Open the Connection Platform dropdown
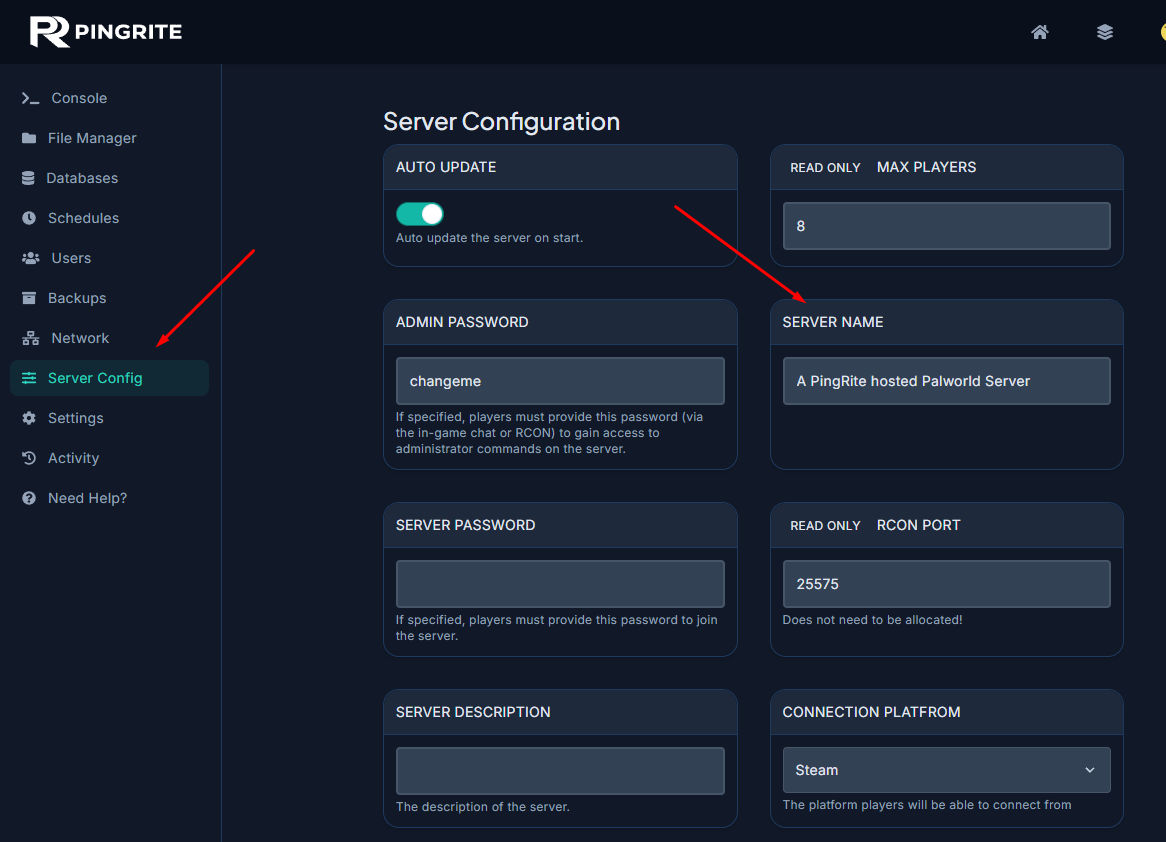This screenshot has width=1166, height=842. click(946, 770)
